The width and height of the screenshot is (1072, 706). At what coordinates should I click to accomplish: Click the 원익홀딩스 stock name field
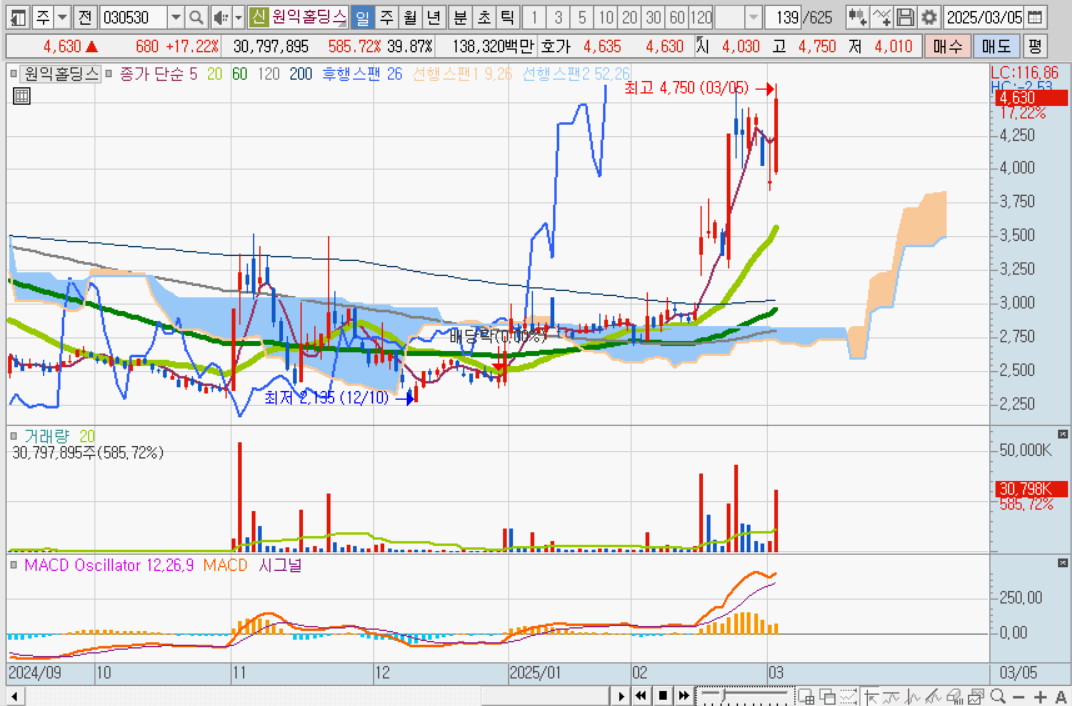click(308, 17)
